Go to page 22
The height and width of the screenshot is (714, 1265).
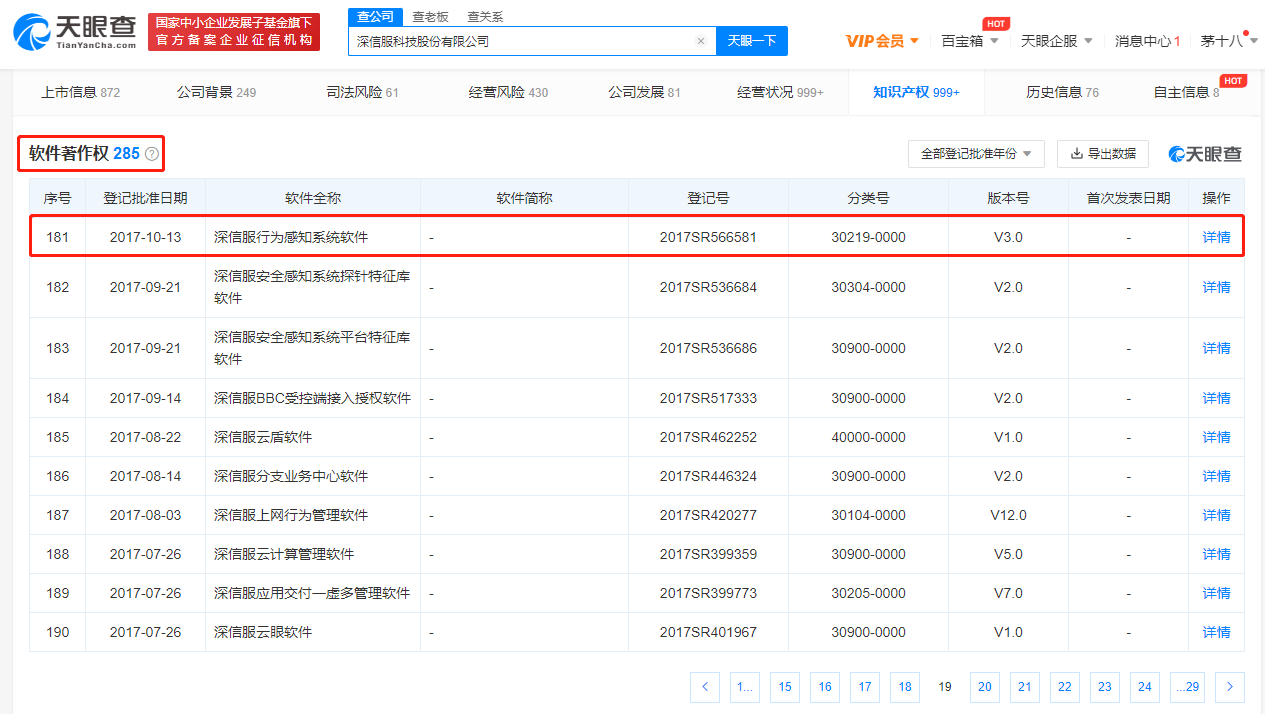click(x=1065, y=686)
